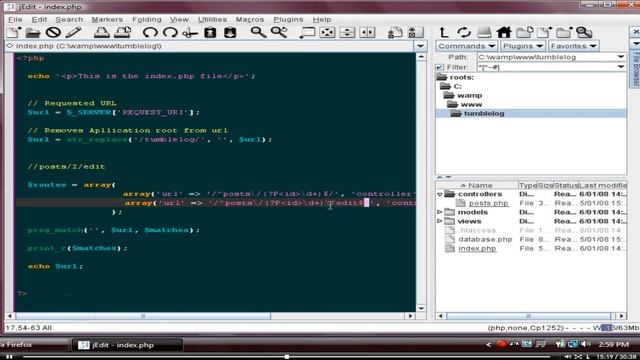Open Global Options toolbar icon
This screenshot has height=360, width=640.
416,32
